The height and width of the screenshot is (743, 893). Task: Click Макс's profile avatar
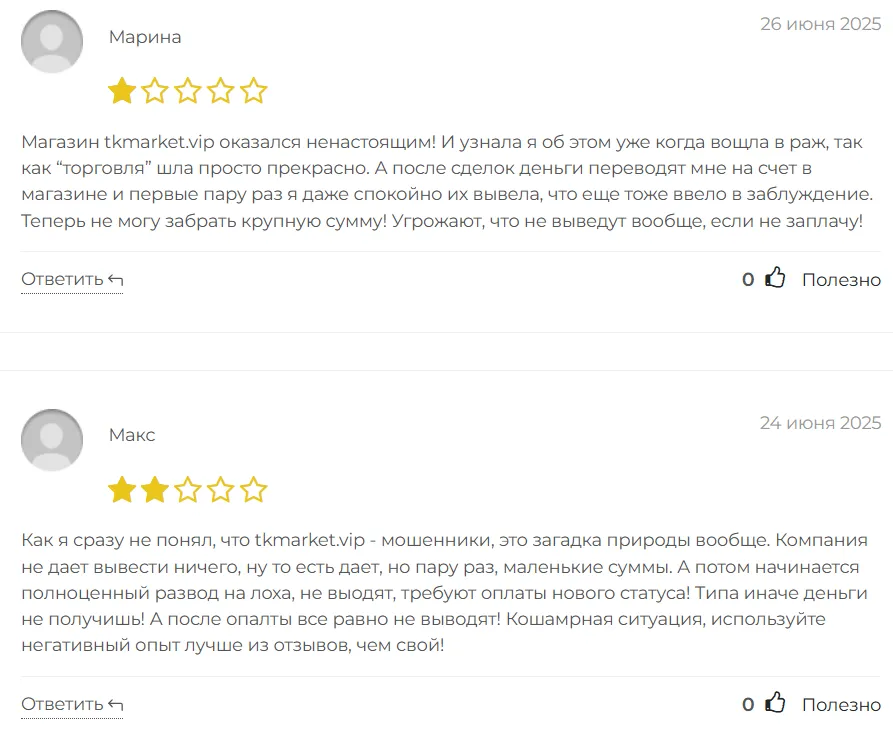(52, 440)
